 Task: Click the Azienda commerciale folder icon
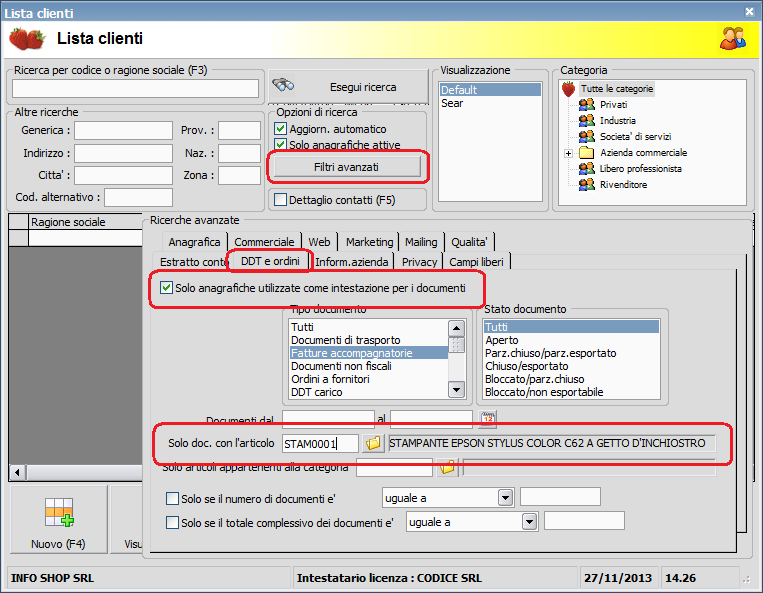pos(587,153)
